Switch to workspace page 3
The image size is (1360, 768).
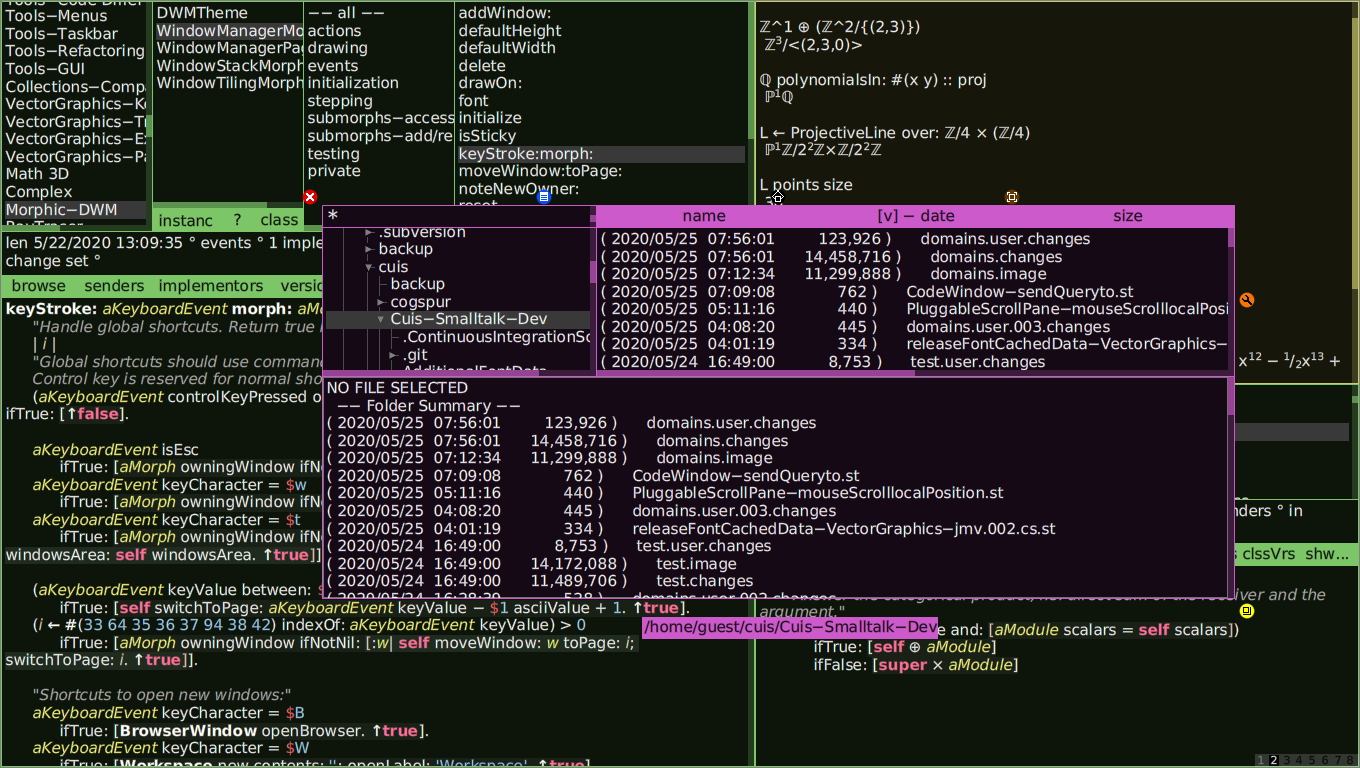coord(1287,761)
